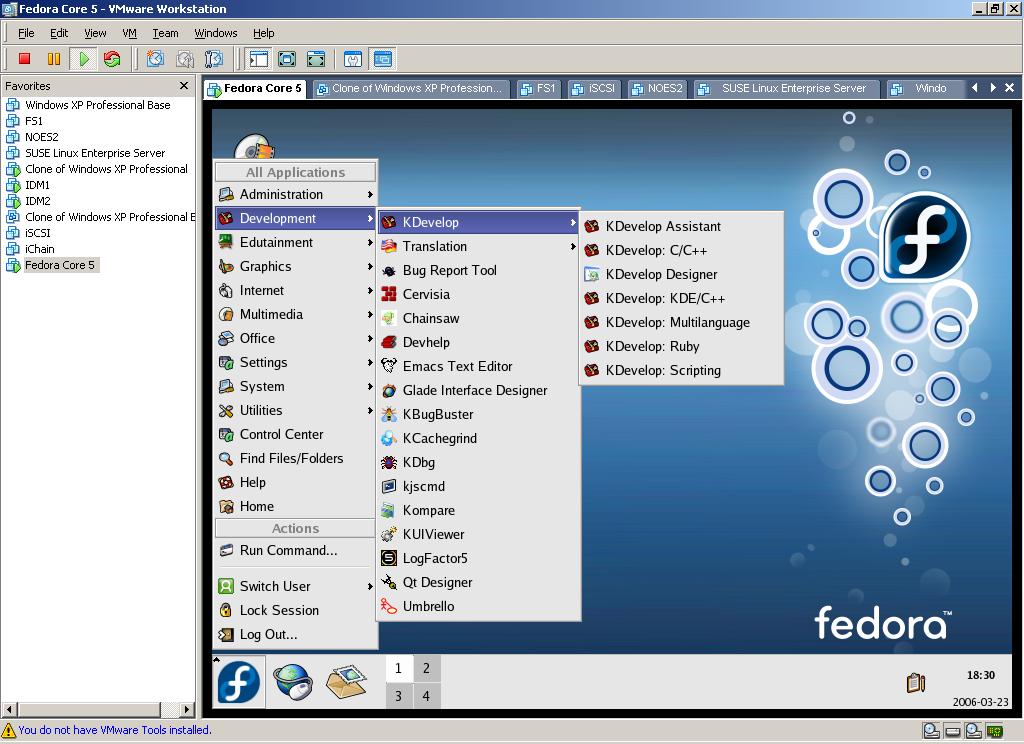Image resolution: width=1024 pixels, height=744 pixels.
Task: Click the clipboard tray icon near the clock
Action: tap(916, 683)
